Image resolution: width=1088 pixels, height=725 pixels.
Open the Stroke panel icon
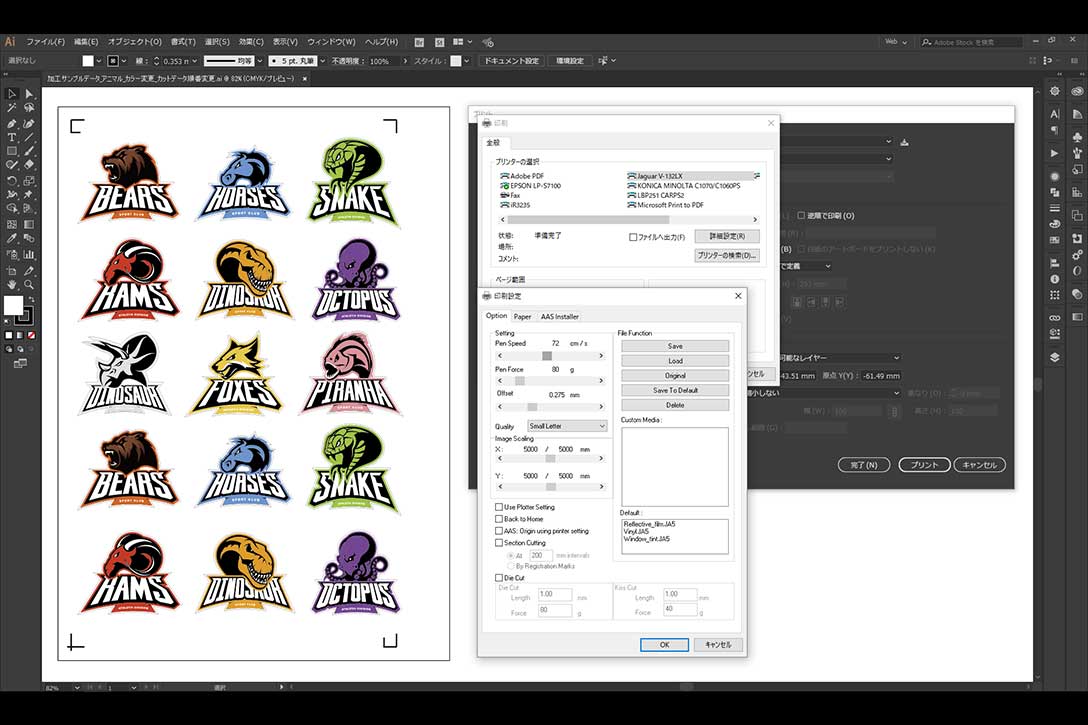(1055, 208)
